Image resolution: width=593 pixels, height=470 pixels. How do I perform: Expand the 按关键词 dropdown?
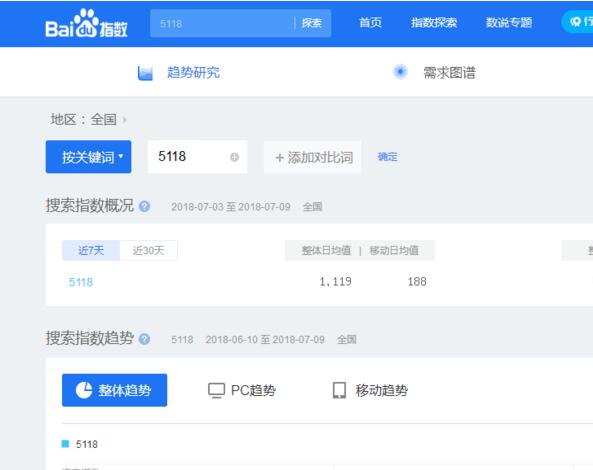pos(88,157)
